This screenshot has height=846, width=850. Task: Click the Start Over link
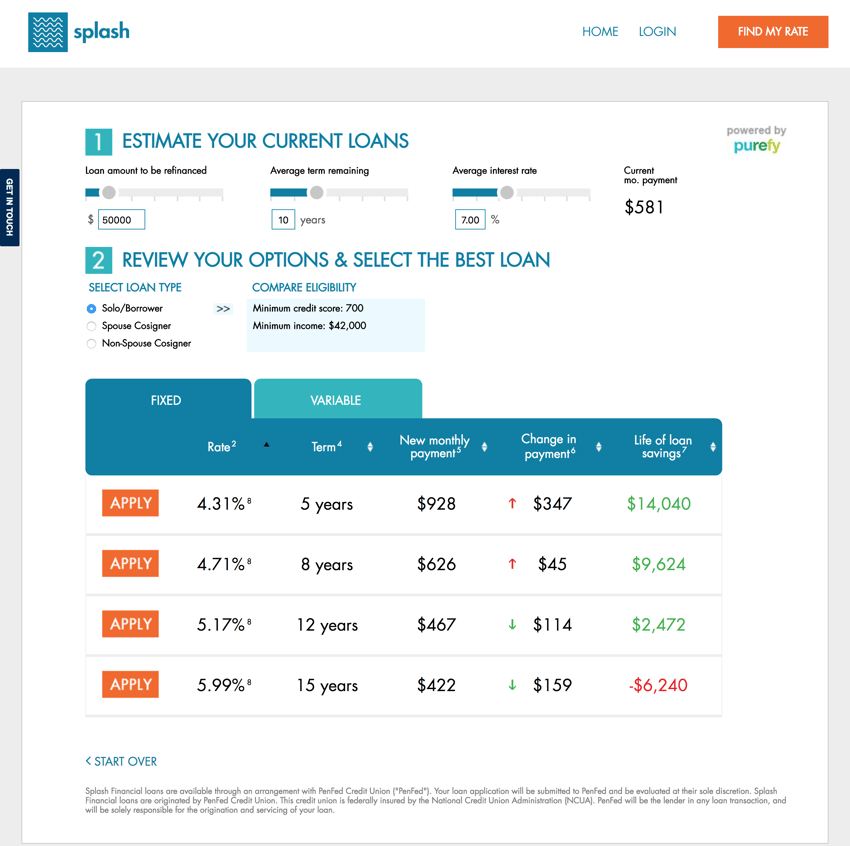121,762
